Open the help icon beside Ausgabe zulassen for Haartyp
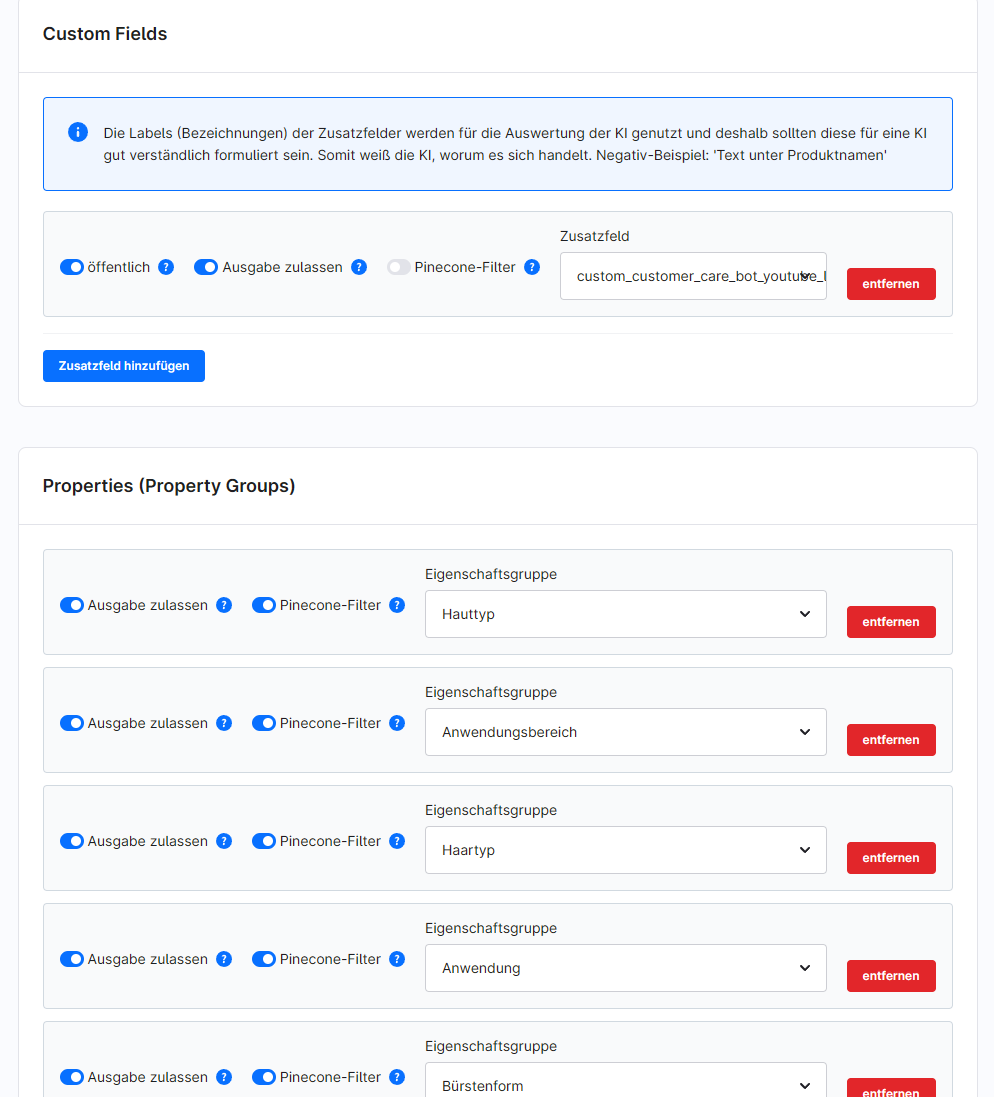 pyautogui.click(x=223, y=841)
